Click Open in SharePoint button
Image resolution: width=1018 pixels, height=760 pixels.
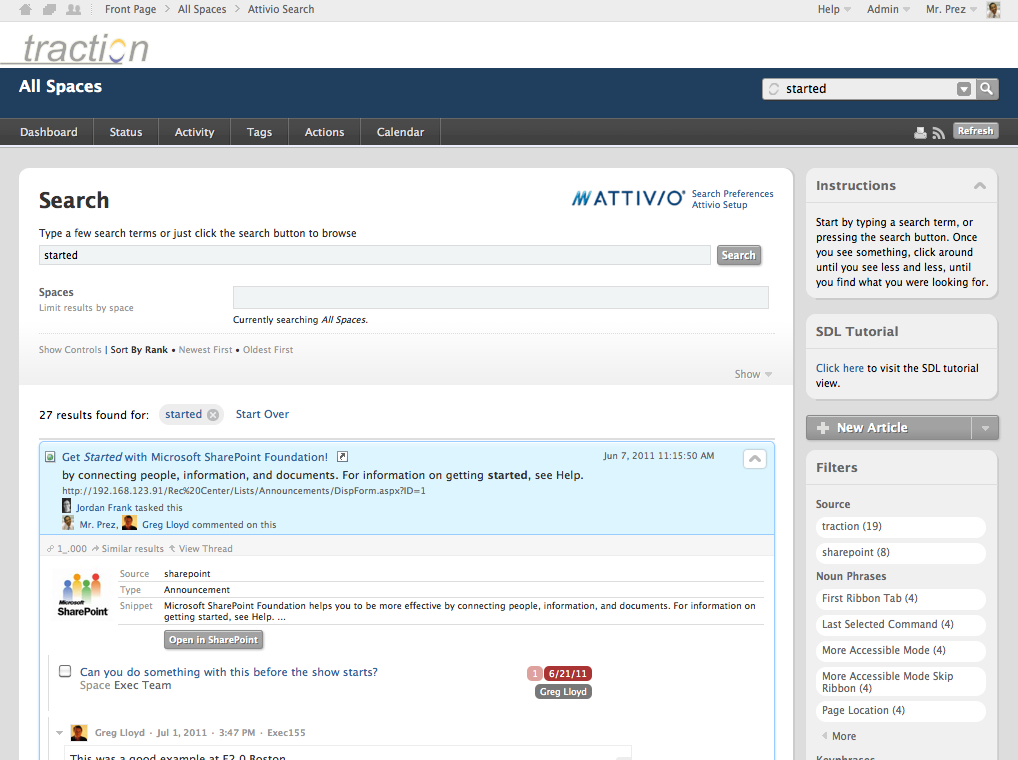[214, 640]
